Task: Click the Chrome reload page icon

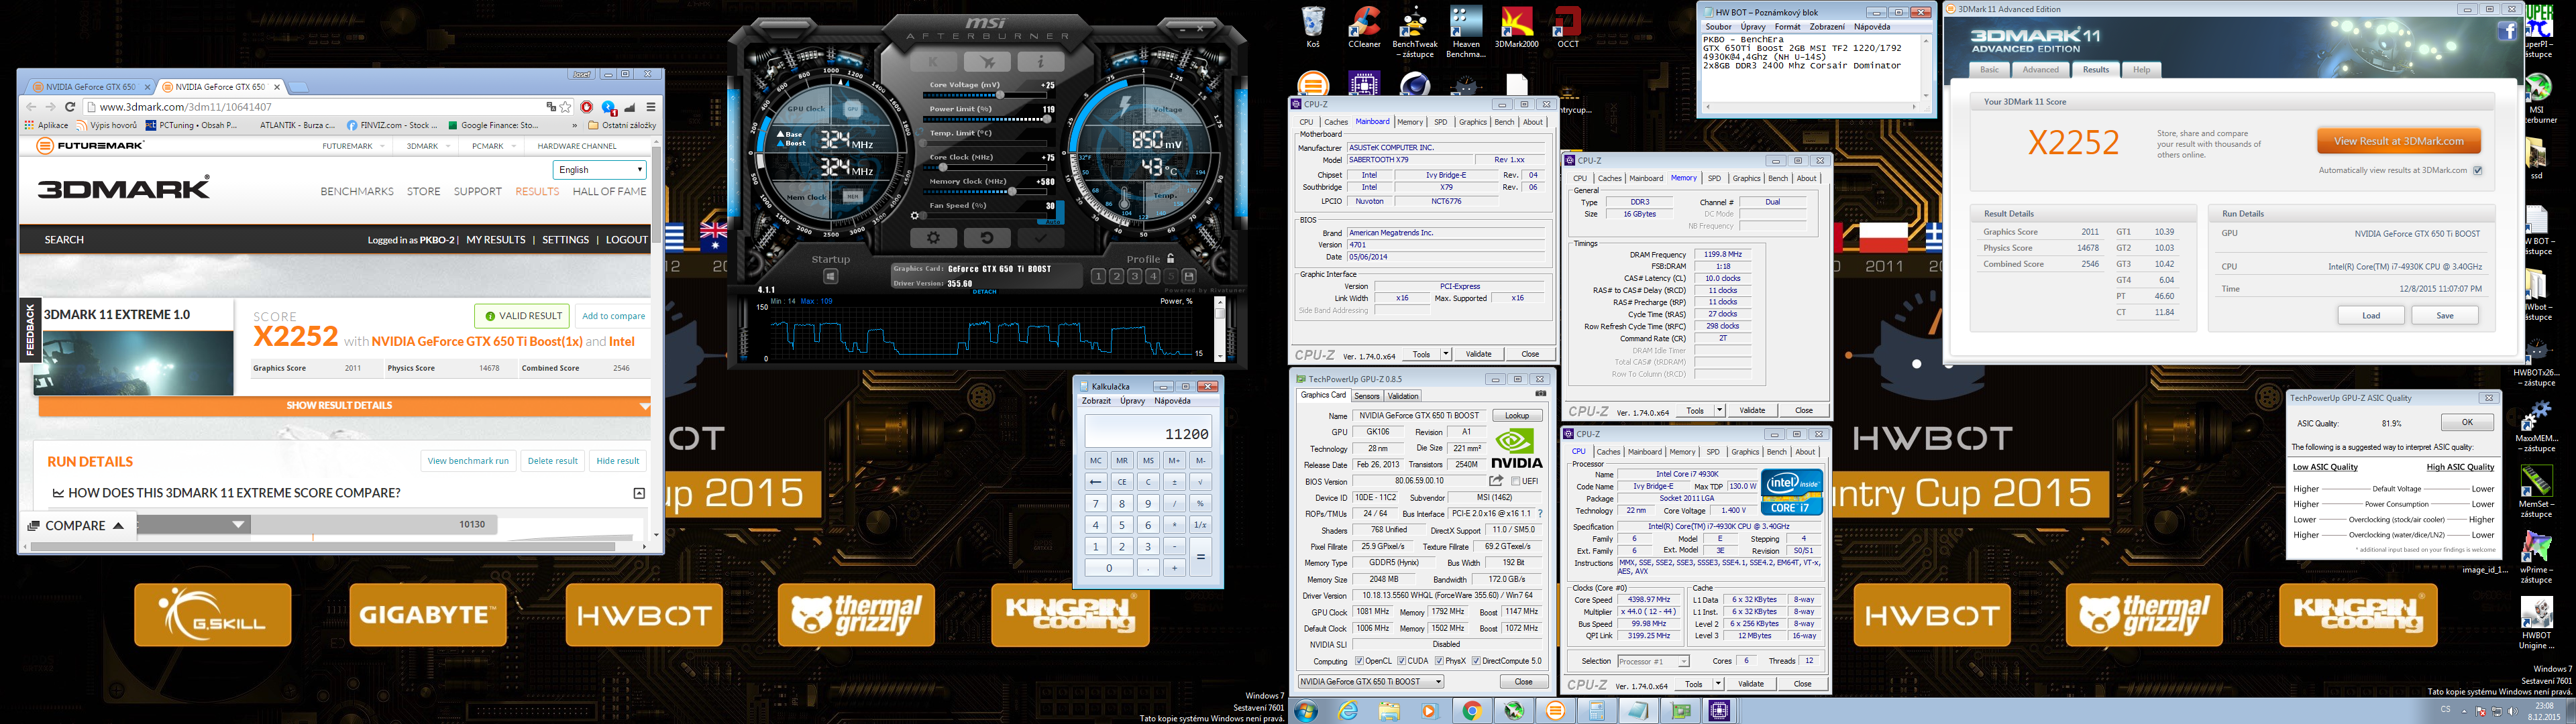Action: [70, 107]
